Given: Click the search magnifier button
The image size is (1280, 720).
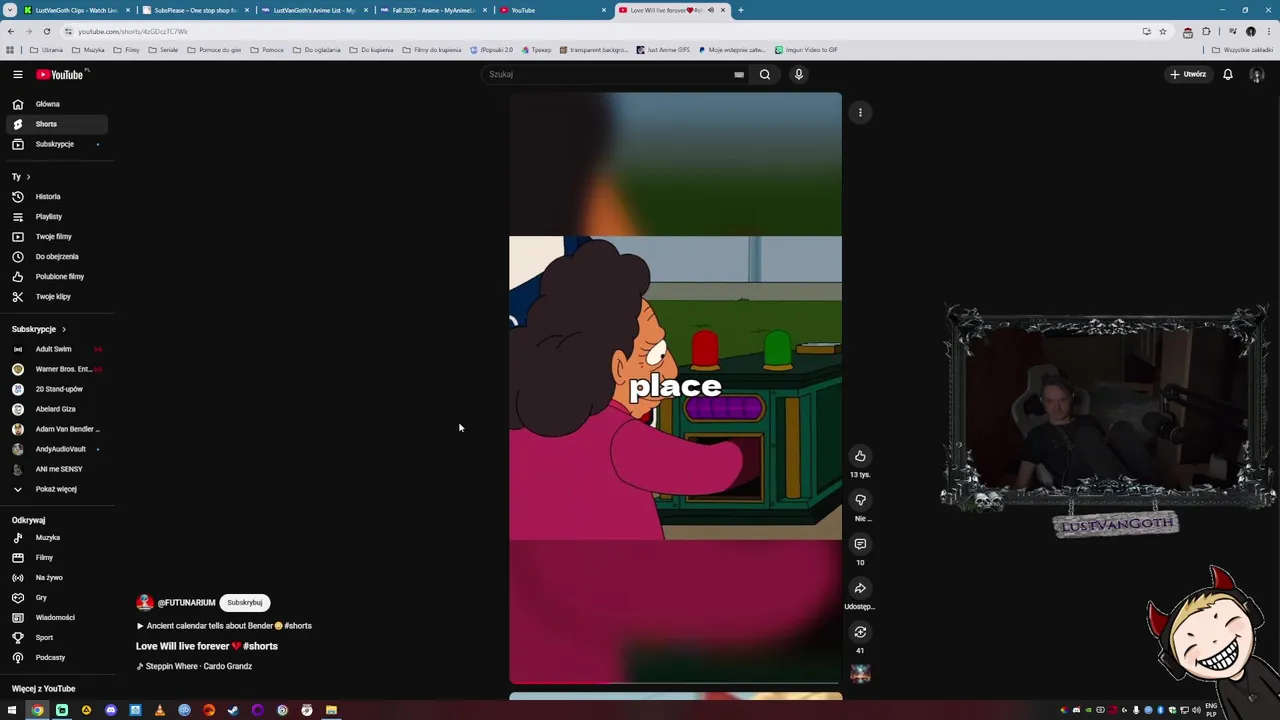Looking at the screenshot, I should (765, 74).
